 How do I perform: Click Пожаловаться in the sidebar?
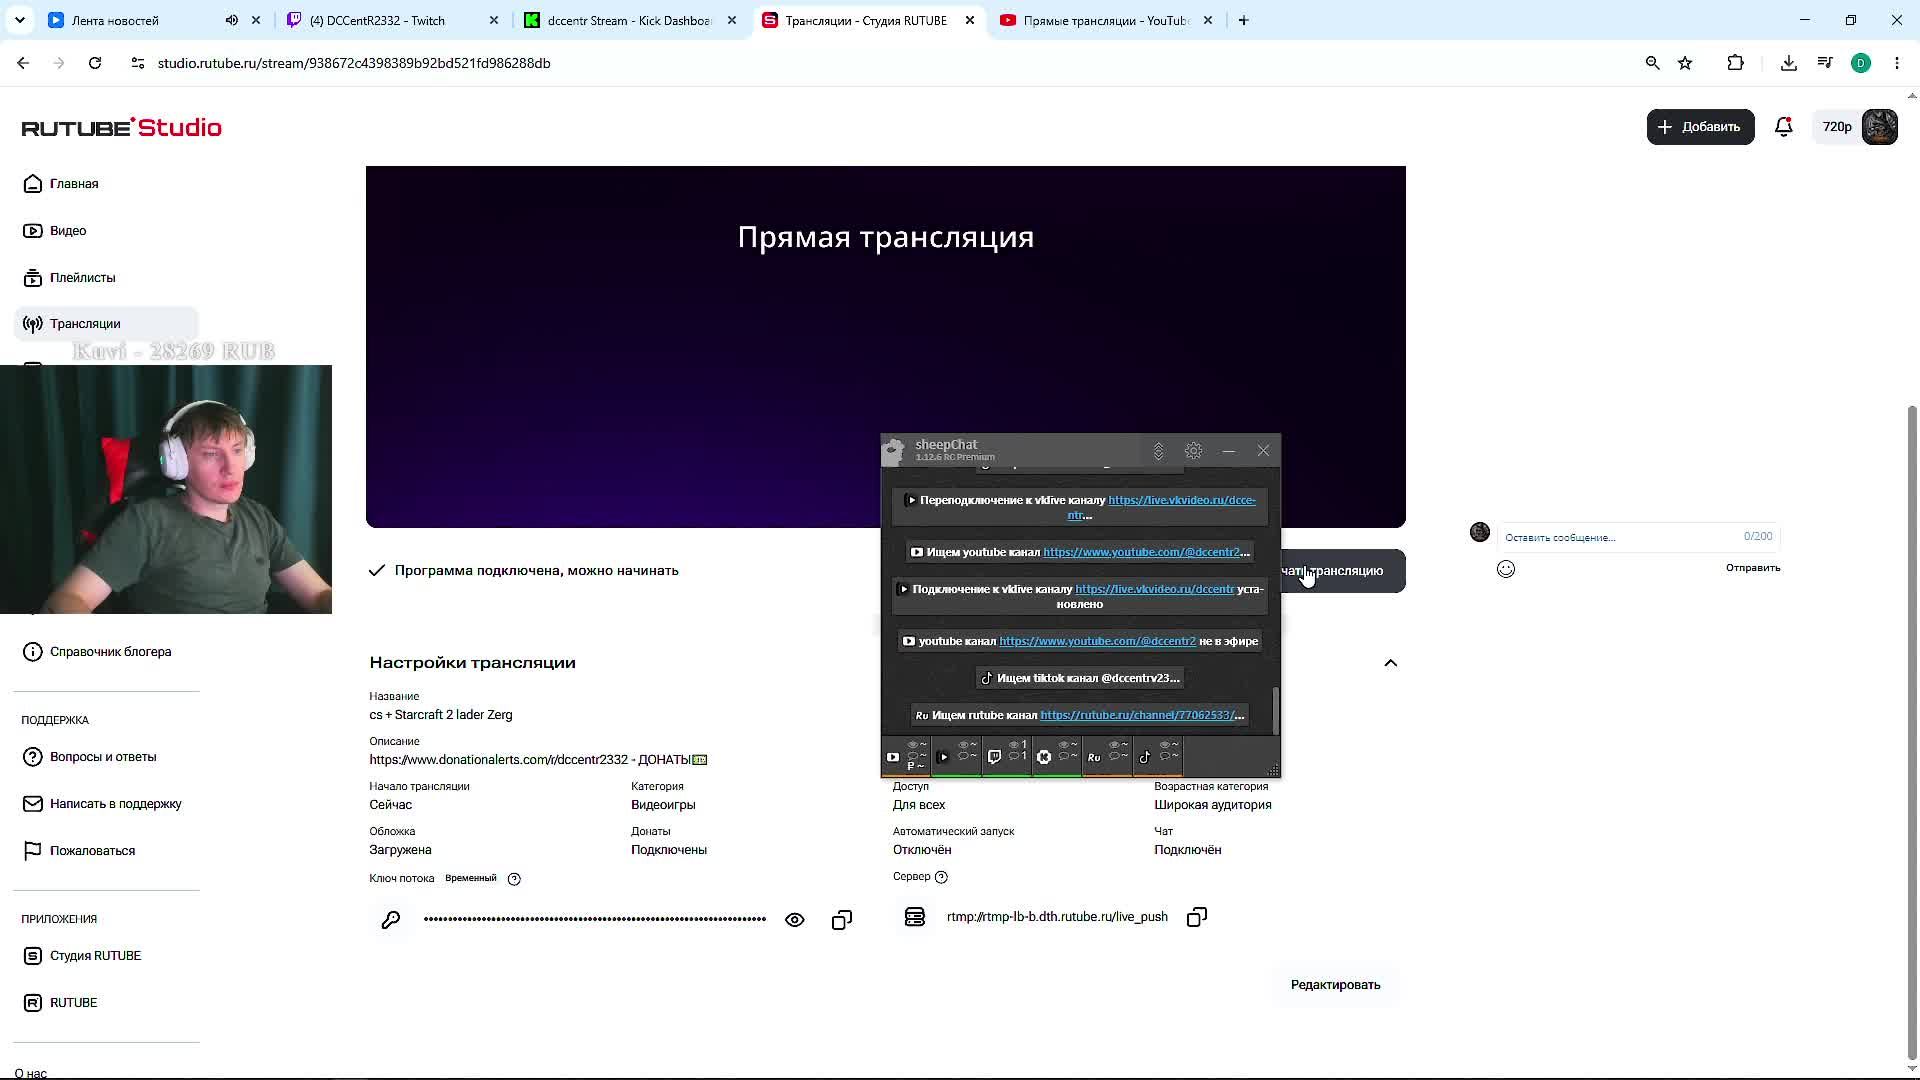tap(79, 851)
